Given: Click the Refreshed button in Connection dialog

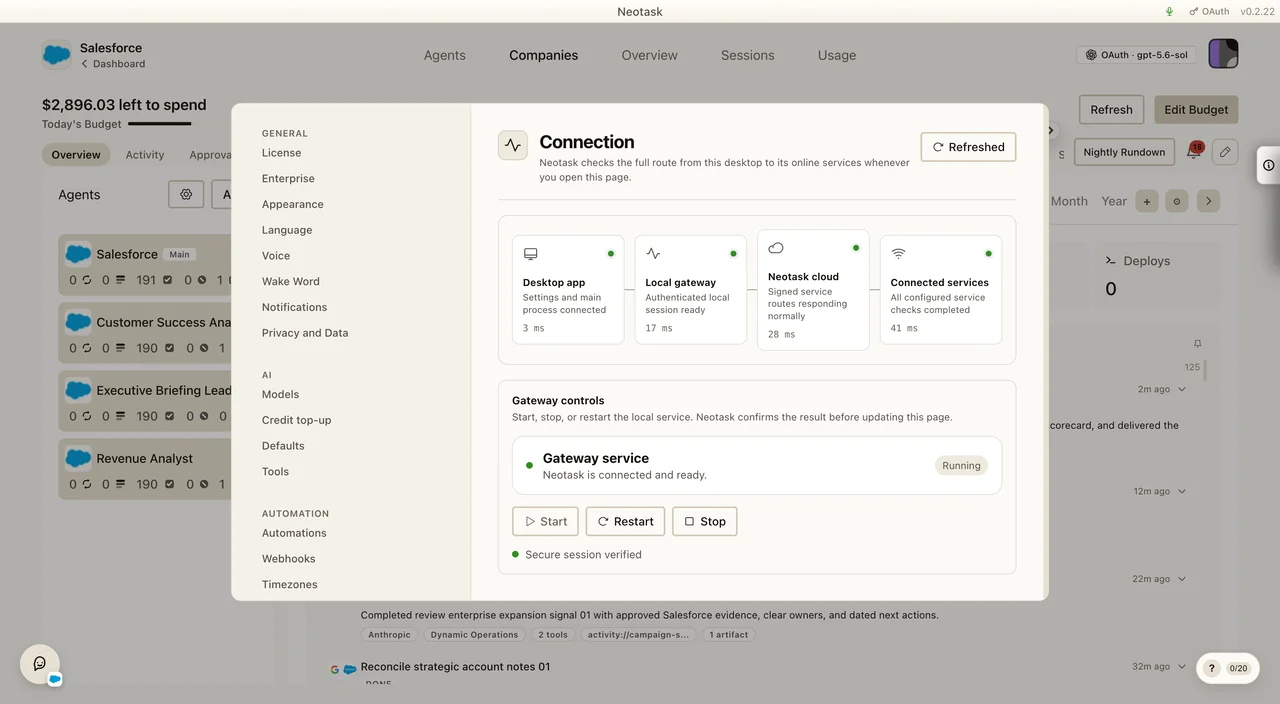Looking at the screenshot, I should [968, 147].
